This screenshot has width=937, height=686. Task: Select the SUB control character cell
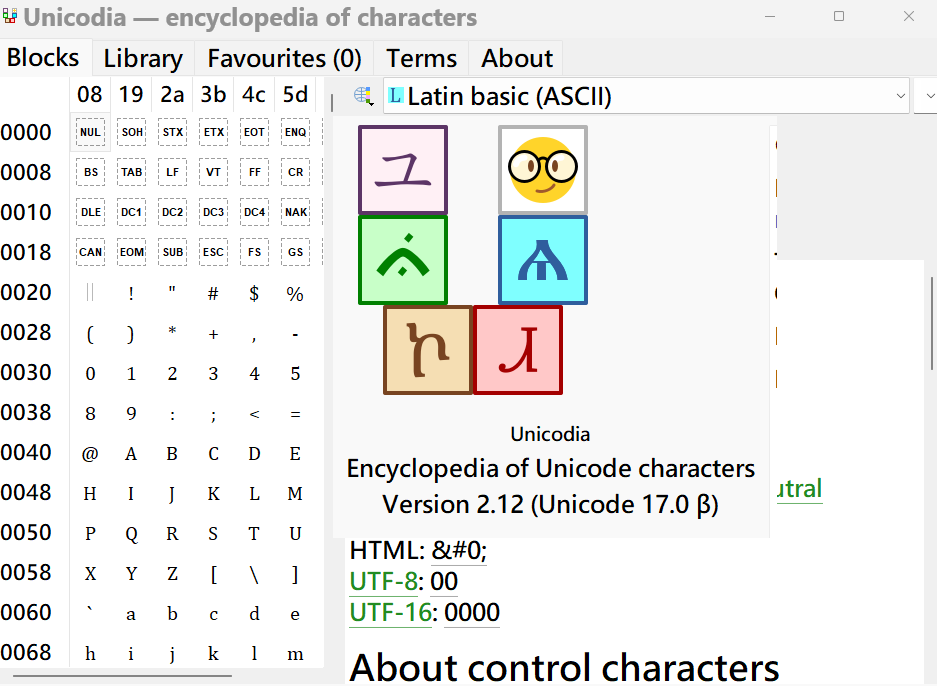(172, 252)
